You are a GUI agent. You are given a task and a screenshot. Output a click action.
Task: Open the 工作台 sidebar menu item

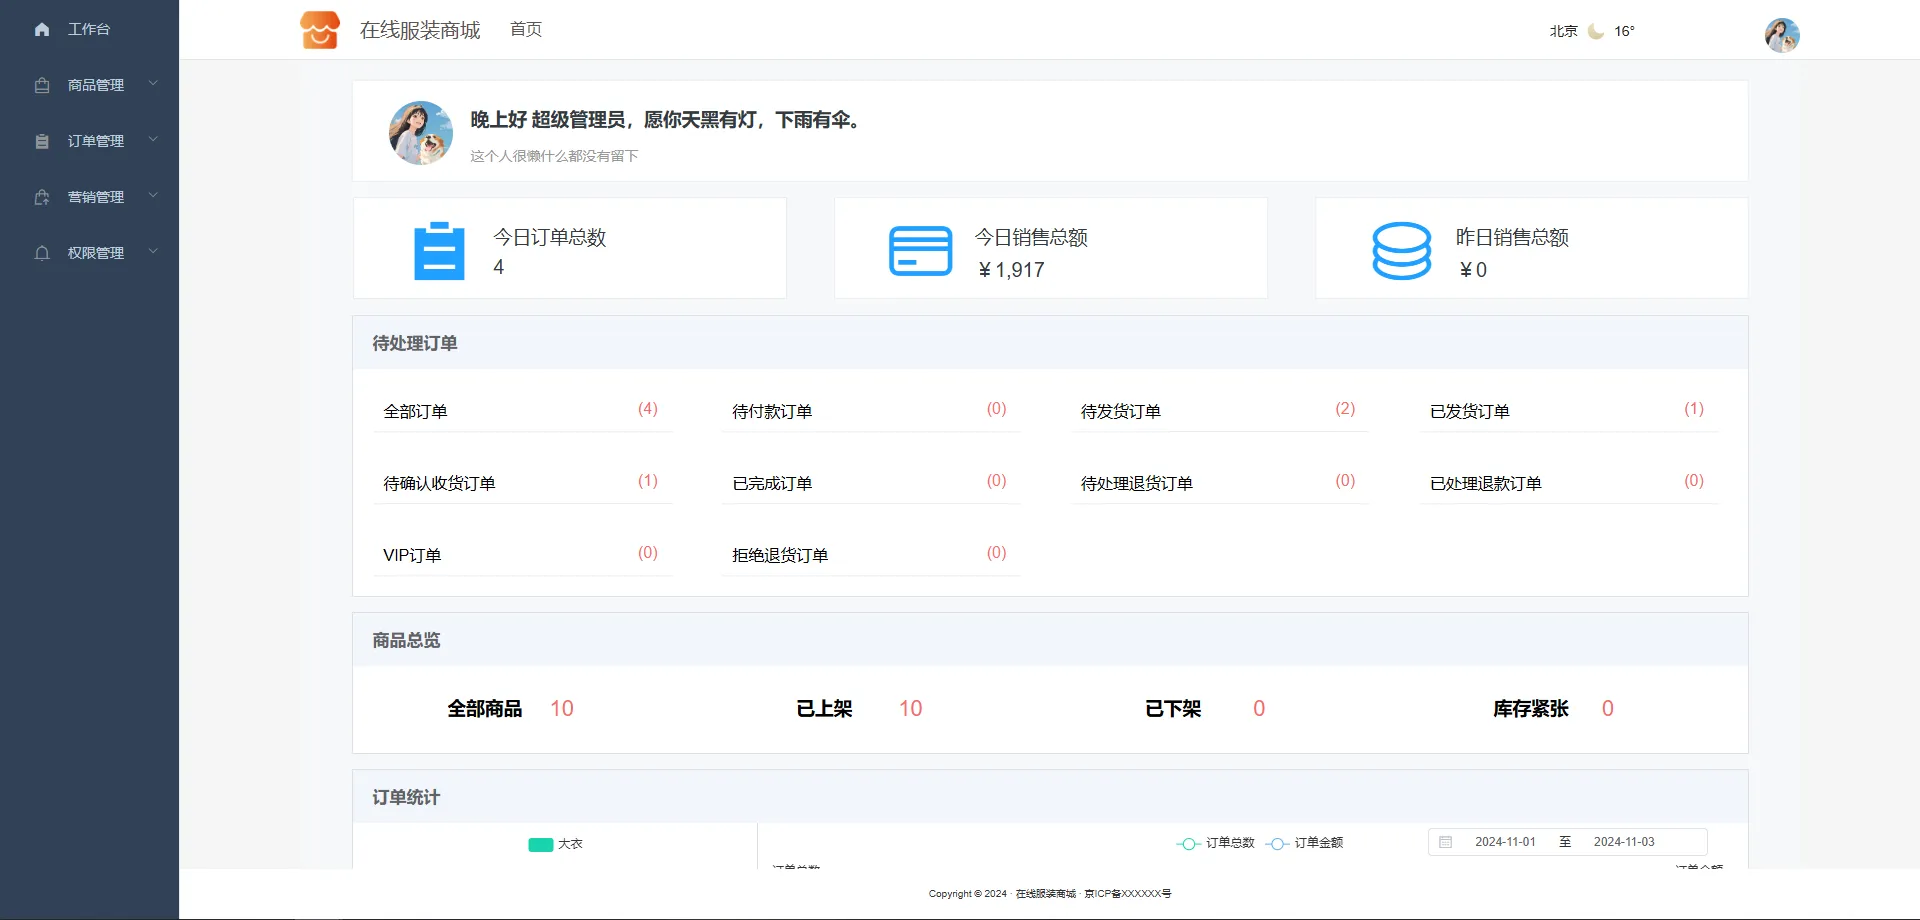coord(89,30)
